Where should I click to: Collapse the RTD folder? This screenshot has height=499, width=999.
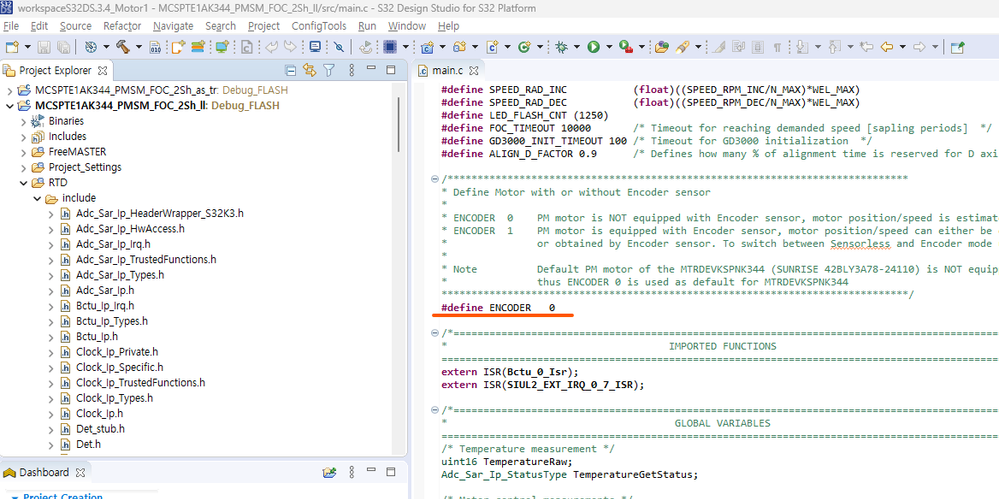[x=24, y=183]
